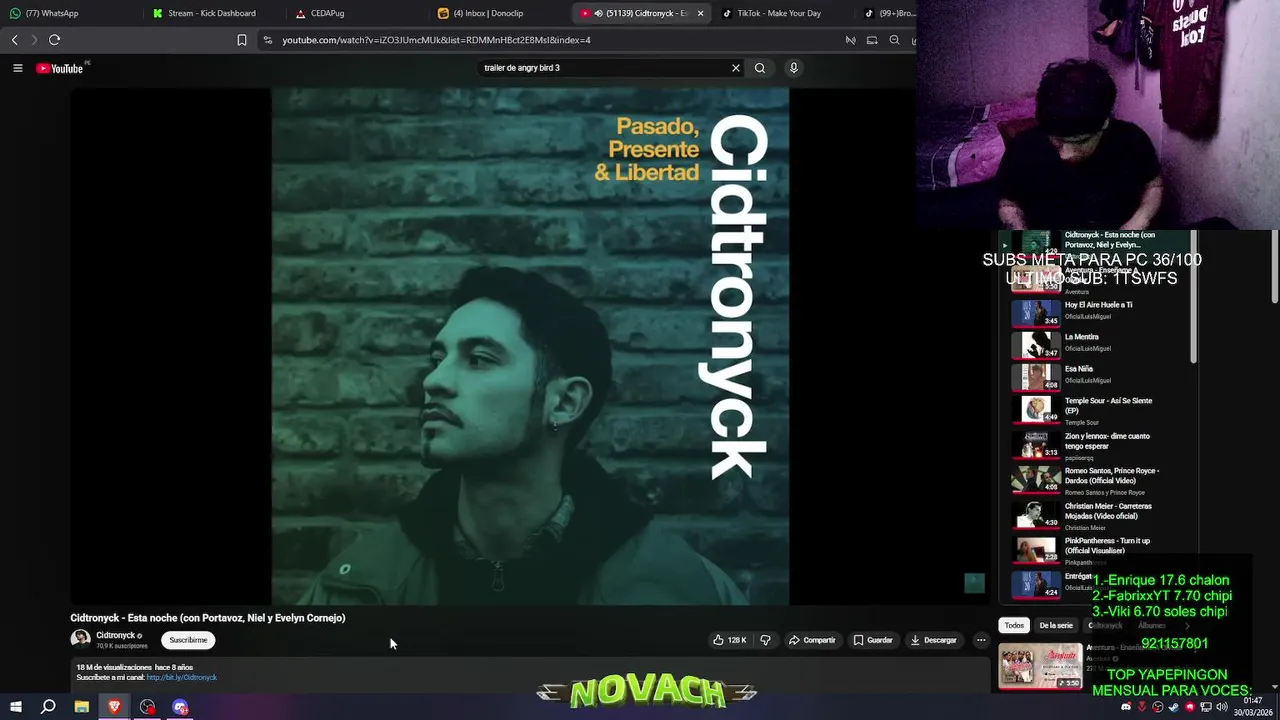Open Discord from the taskbar

(180, 707)
